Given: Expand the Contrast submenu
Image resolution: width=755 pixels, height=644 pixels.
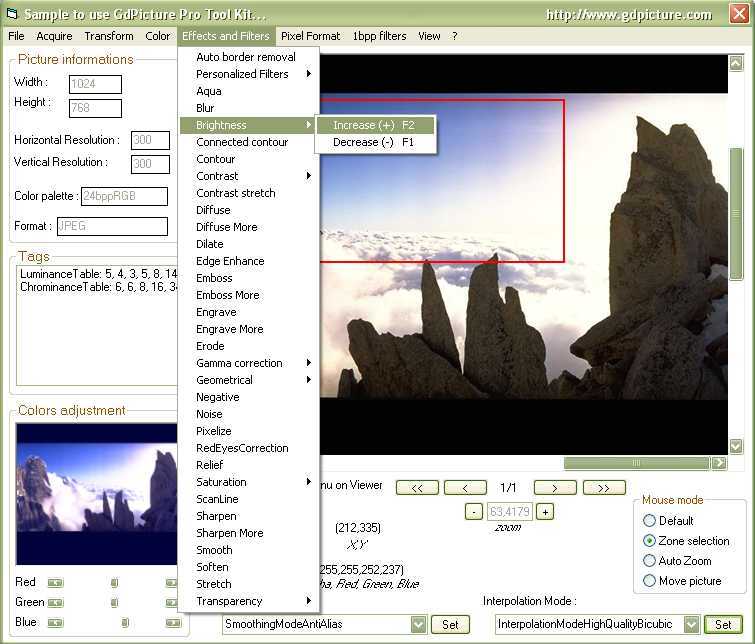Looking at the screenshot, I should (x=249, y=176).
